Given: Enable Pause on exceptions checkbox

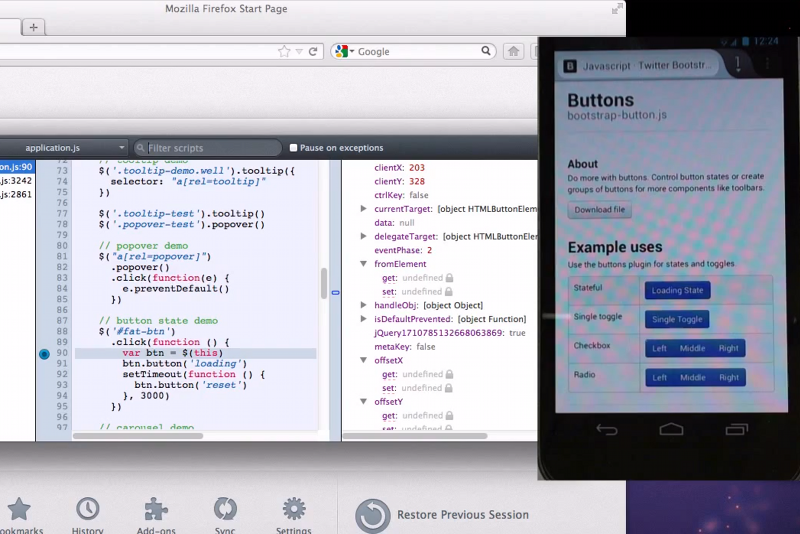Looking at the screenshot, I should [293, 148].
